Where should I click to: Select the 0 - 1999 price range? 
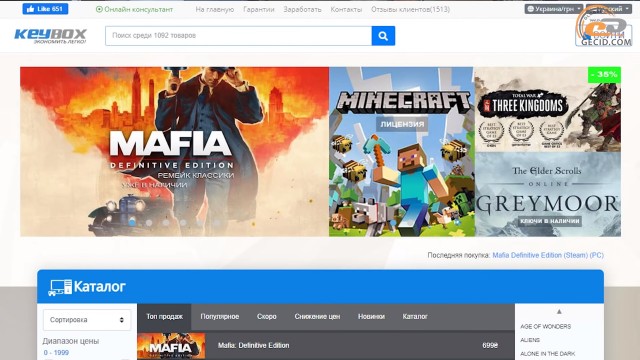click(56, 353)
